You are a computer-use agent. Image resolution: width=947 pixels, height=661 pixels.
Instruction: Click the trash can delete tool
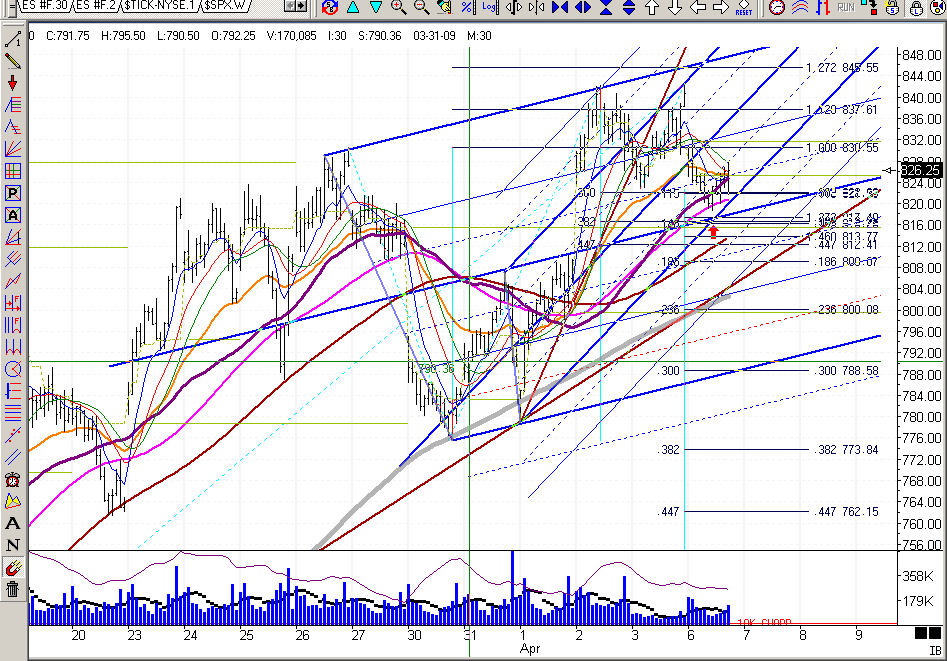[13, 588]
